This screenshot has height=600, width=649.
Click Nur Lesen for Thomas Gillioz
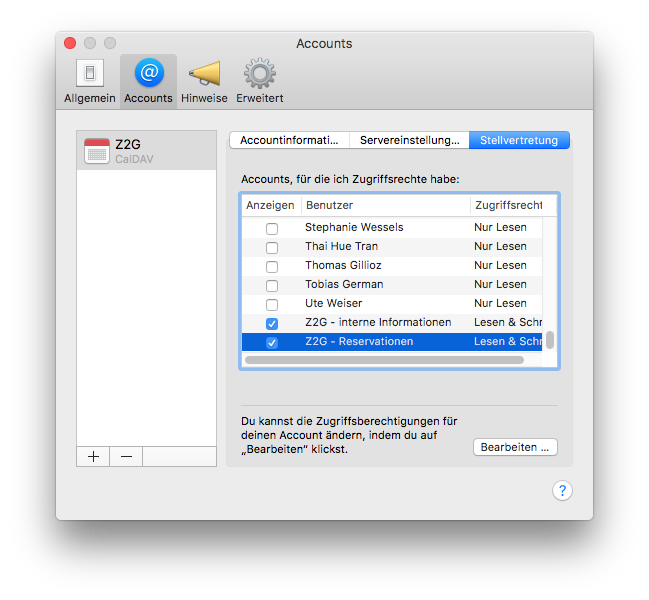coord(500,265)
